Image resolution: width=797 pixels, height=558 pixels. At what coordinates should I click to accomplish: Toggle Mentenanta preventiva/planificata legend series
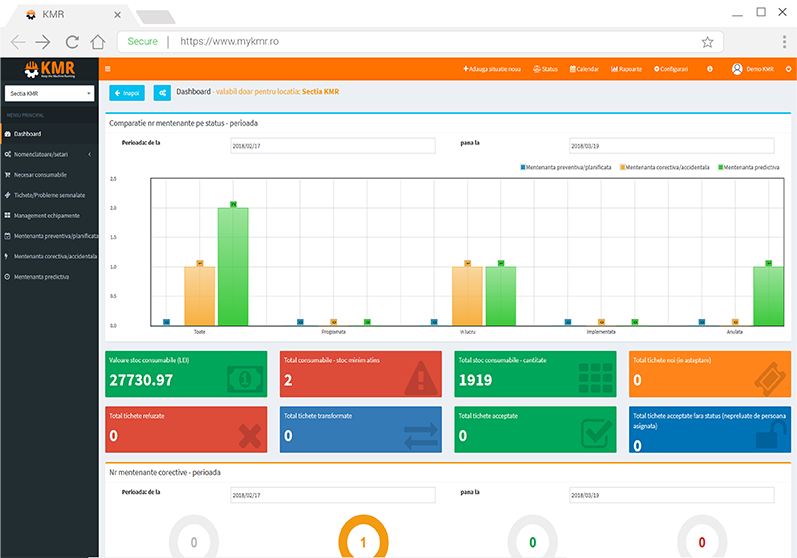[x=567, y=167]
